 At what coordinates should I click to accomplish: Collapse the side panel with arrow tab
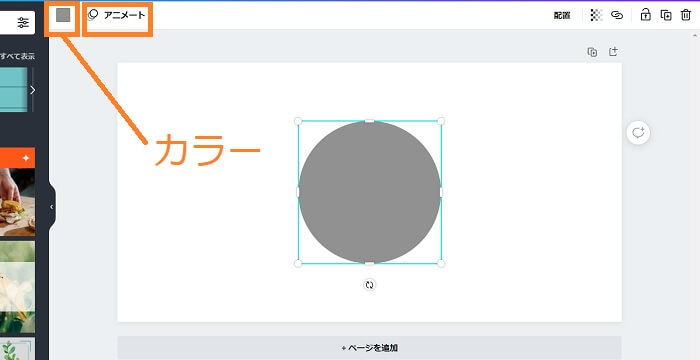point(51,207)
